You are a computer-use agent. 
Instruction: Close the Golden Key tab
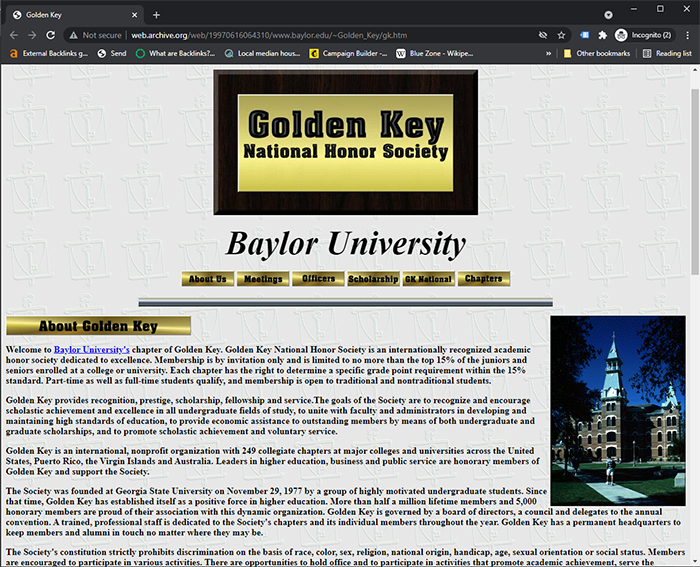pos(134,15)
